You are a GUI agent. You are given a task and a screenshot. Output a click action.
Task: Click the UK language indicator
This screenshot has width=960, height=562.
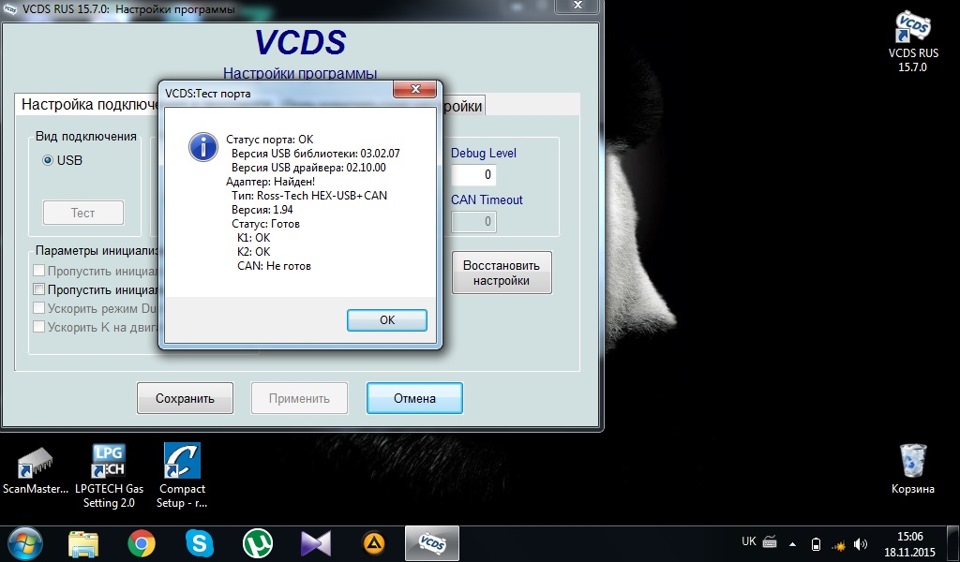[749, 541]
